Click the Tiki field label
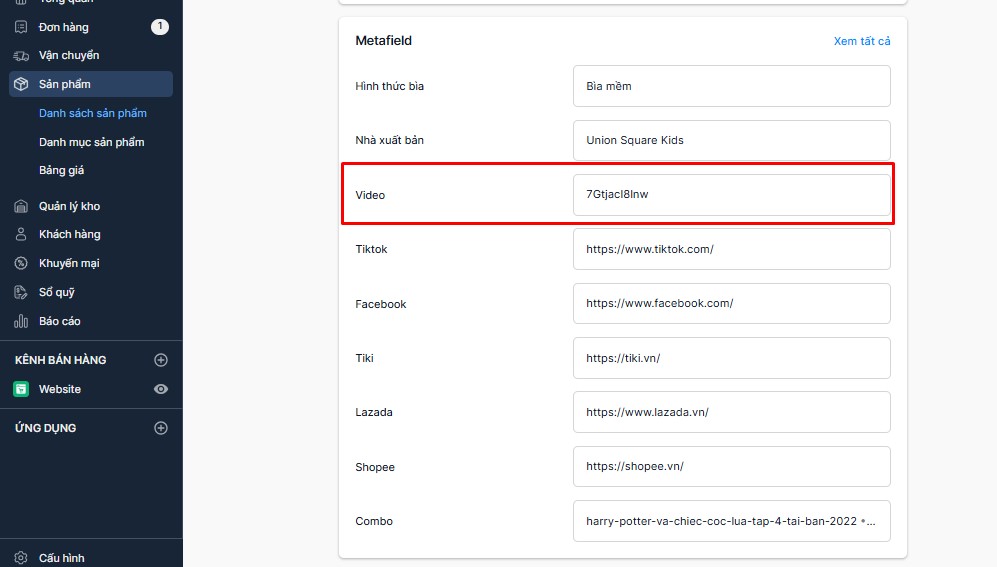 (364, 359)
